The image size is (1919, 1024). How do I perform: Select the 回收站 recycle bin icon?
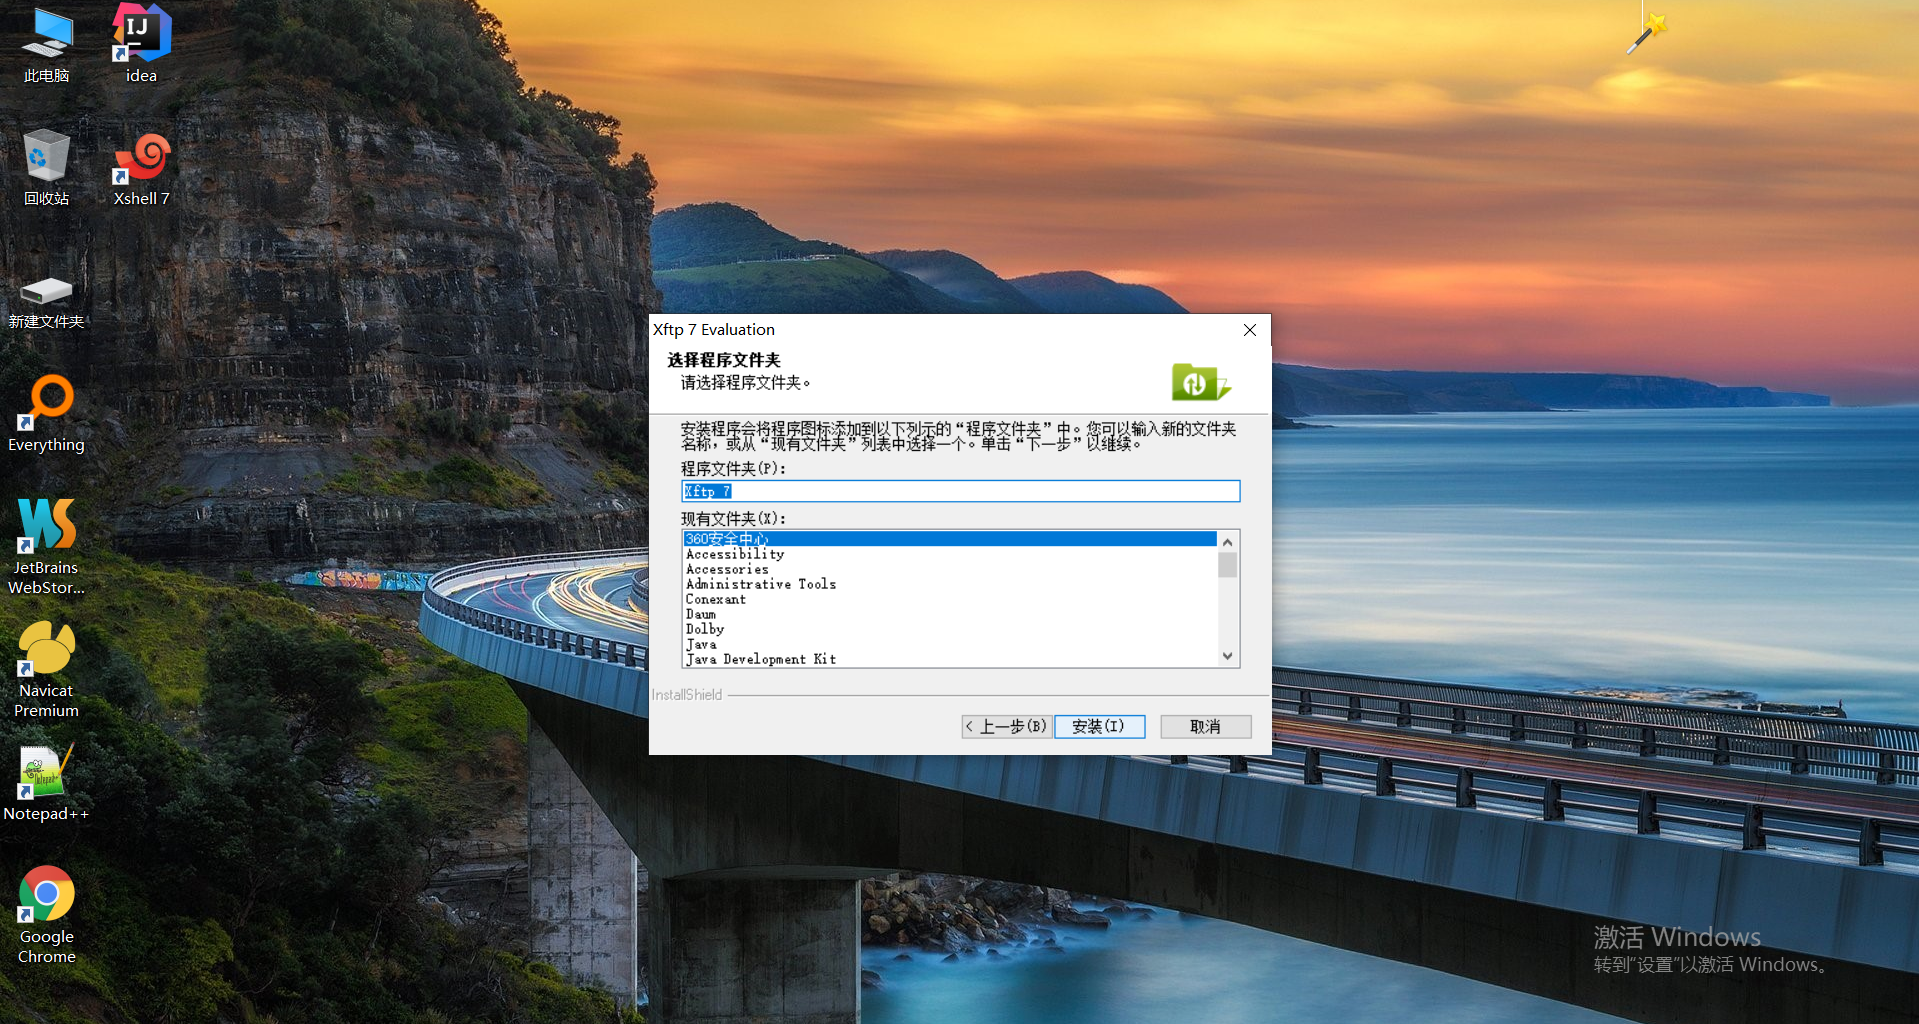[46, 168]
